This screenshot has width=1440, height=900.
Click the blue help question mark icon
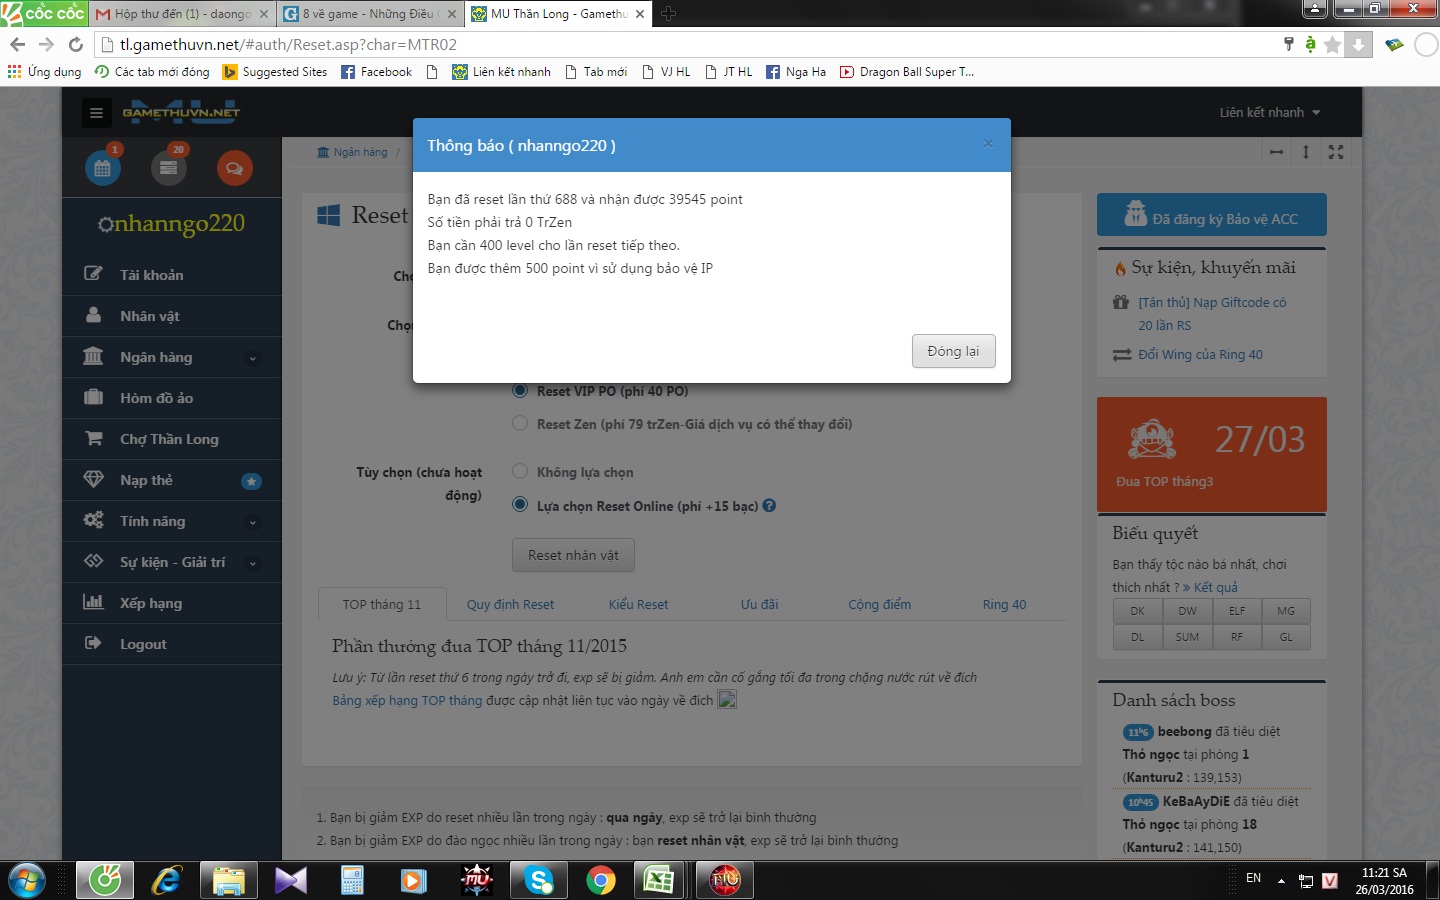click(x=769, y=506)
